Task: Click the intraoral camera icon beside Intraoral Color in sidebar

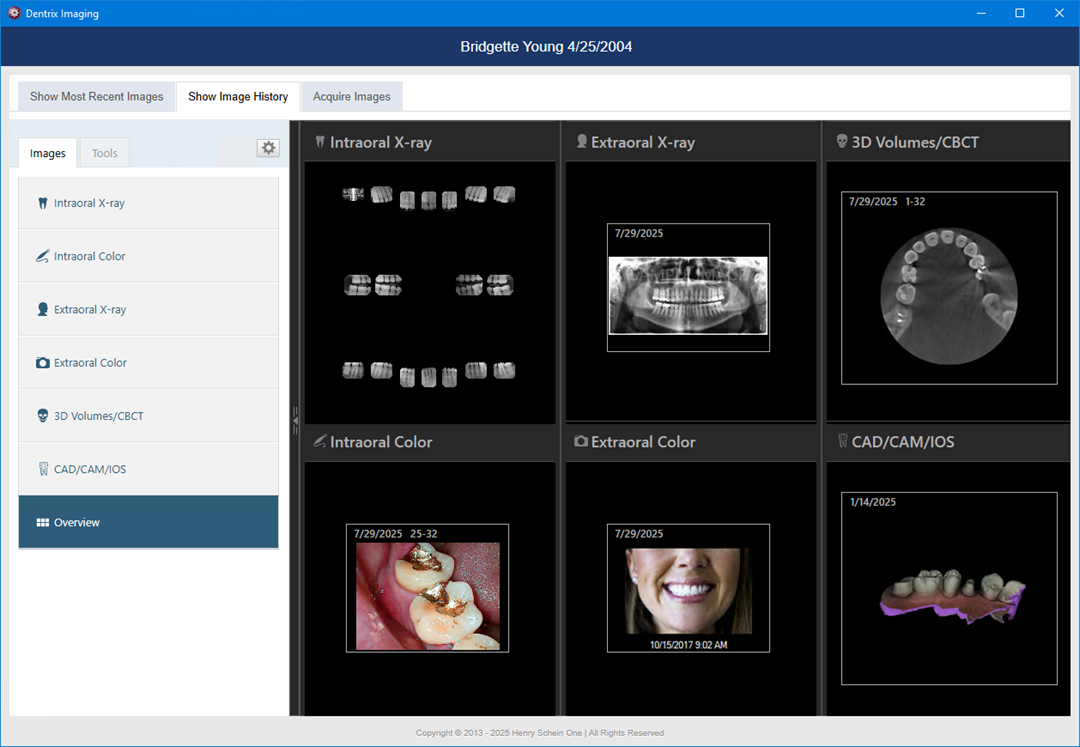Action: [x=42, y=256]
